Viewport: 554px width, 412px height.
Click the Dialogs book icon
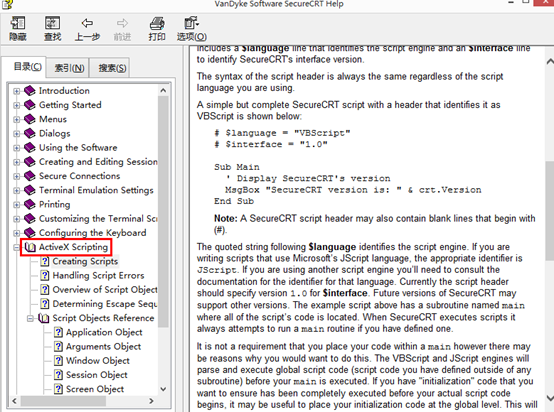pos(30,133)
